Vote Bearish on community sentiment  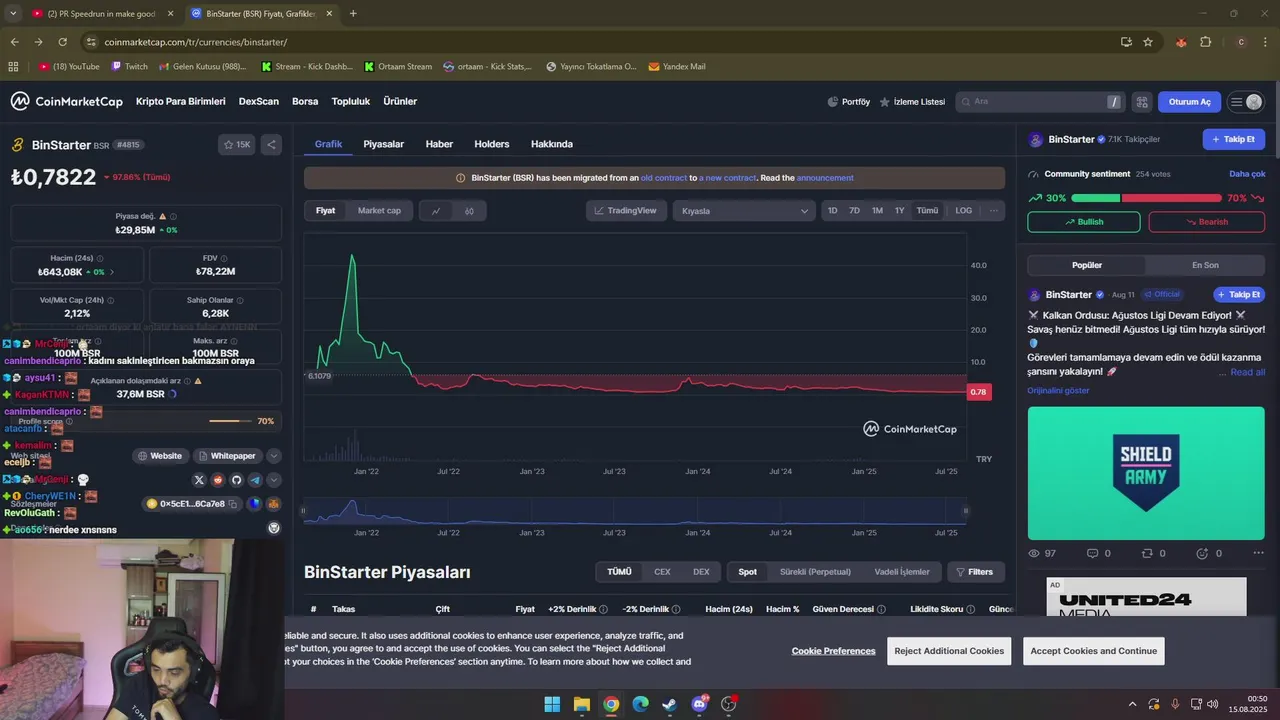pyautogui.click(x=1206, y=222)
